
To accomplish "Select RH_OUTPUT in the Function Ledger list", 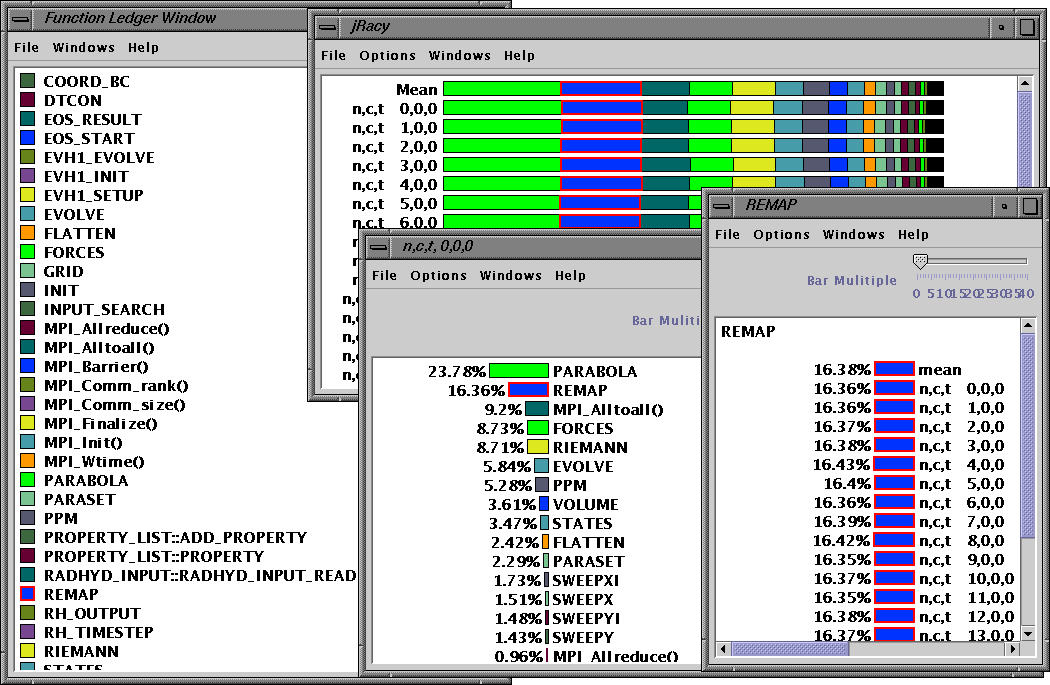I will click(x=92, y=613).
